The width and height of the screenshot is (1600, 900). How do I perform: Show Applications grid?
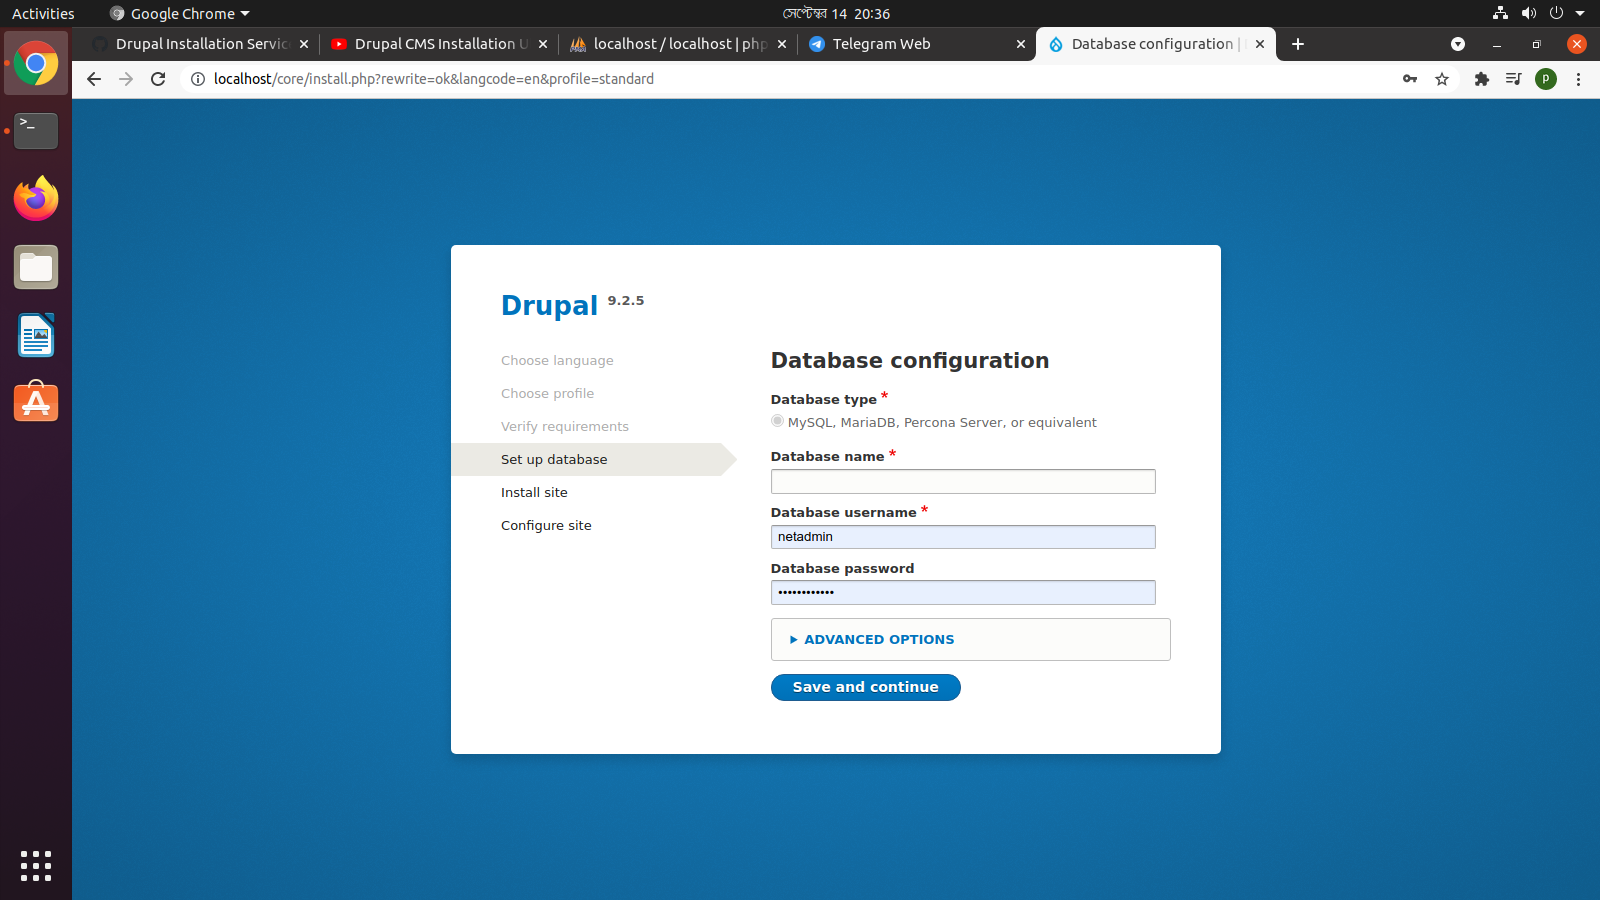(x=36, y=866)
